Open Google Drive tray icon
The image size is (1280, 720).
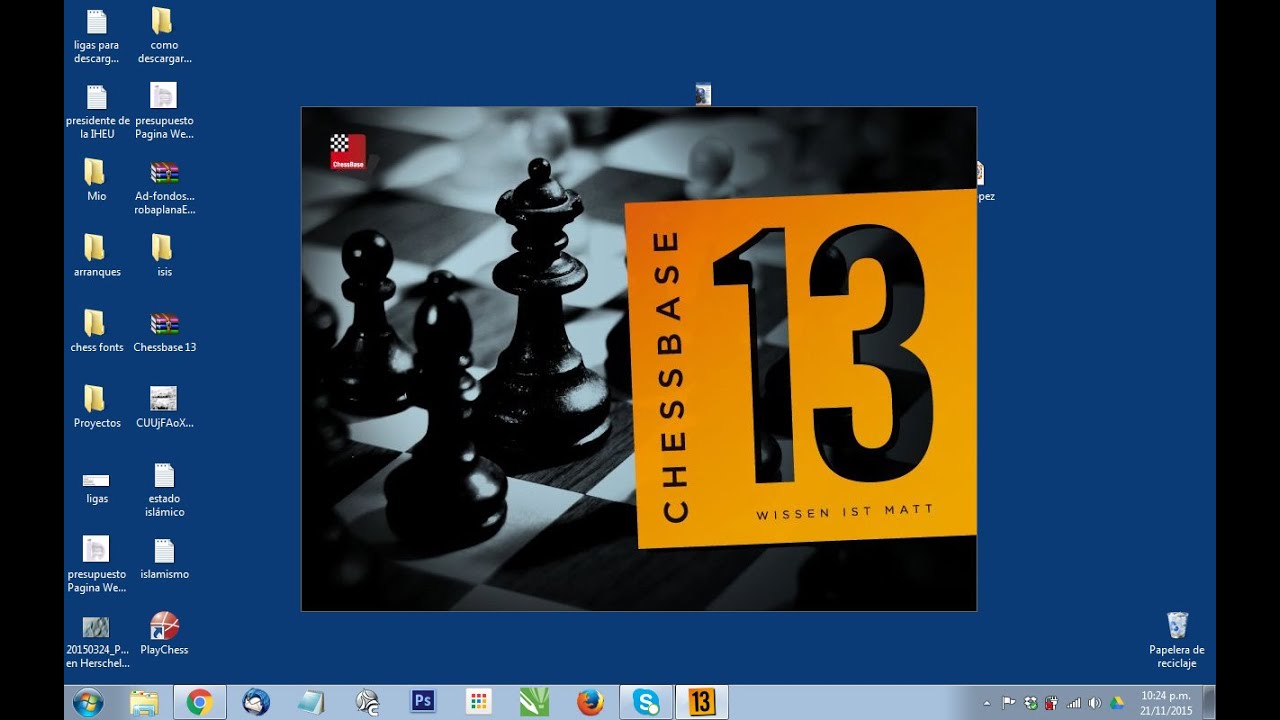(x=1117, y=703)
